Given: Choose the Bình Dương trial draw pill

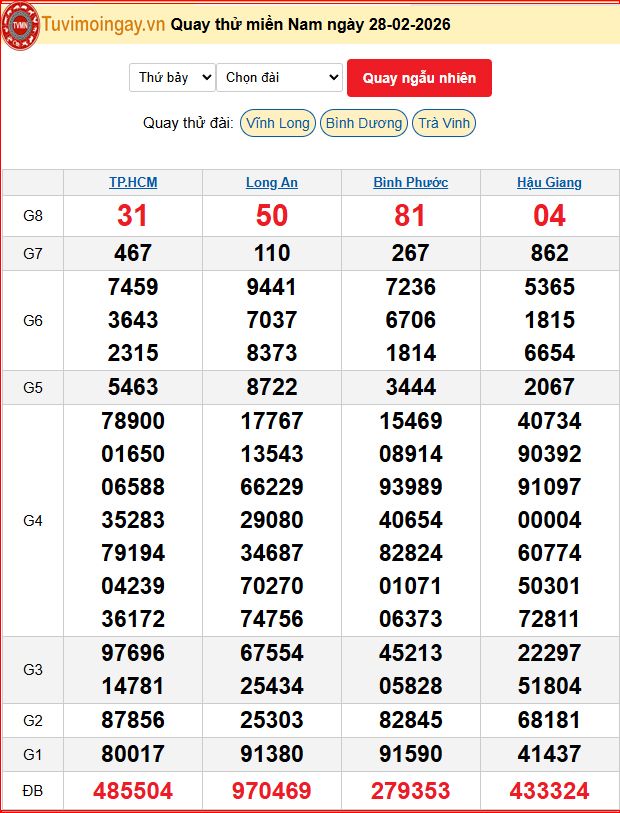Looking at the screenshot, I should (x=364, y=123).
